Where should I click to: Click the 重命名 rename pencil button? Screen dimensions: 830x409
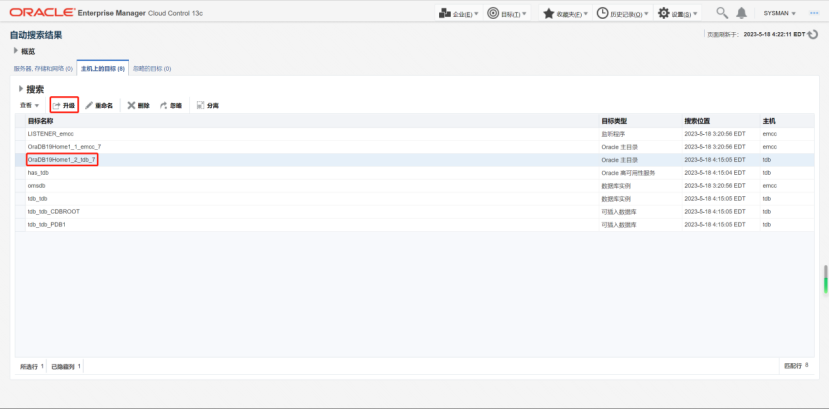pyautogui.click(x=99, y=106)
